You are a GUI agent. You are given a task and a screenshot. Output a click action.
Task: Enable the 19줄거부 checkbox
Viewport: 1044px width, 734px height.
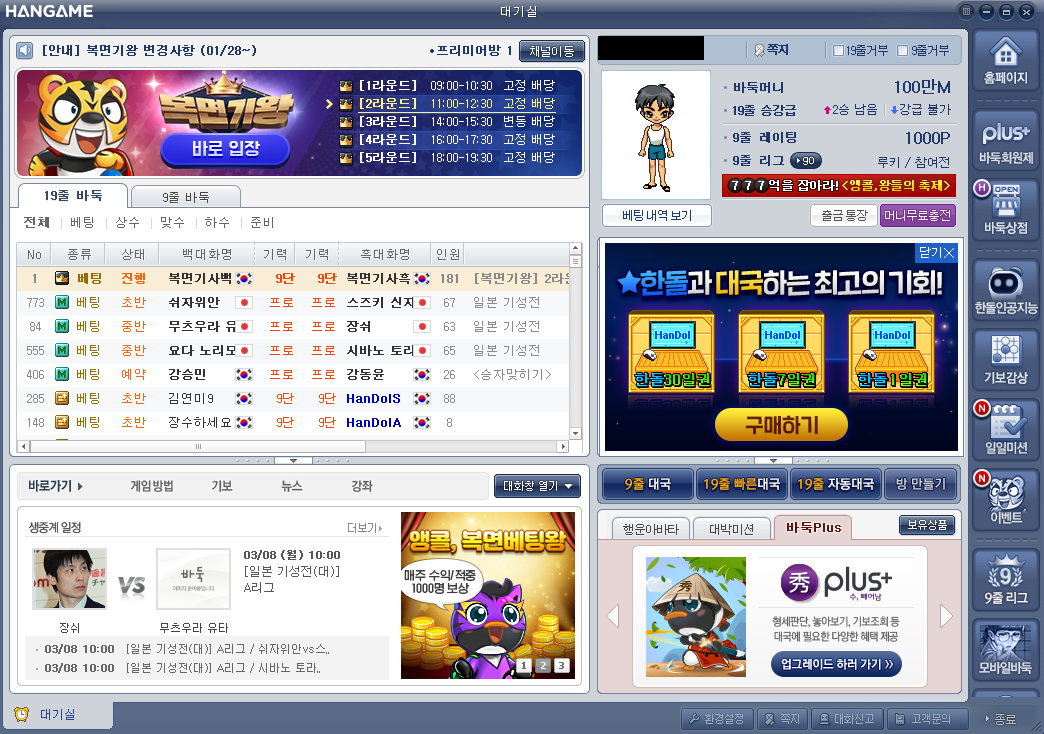point(838,51)
